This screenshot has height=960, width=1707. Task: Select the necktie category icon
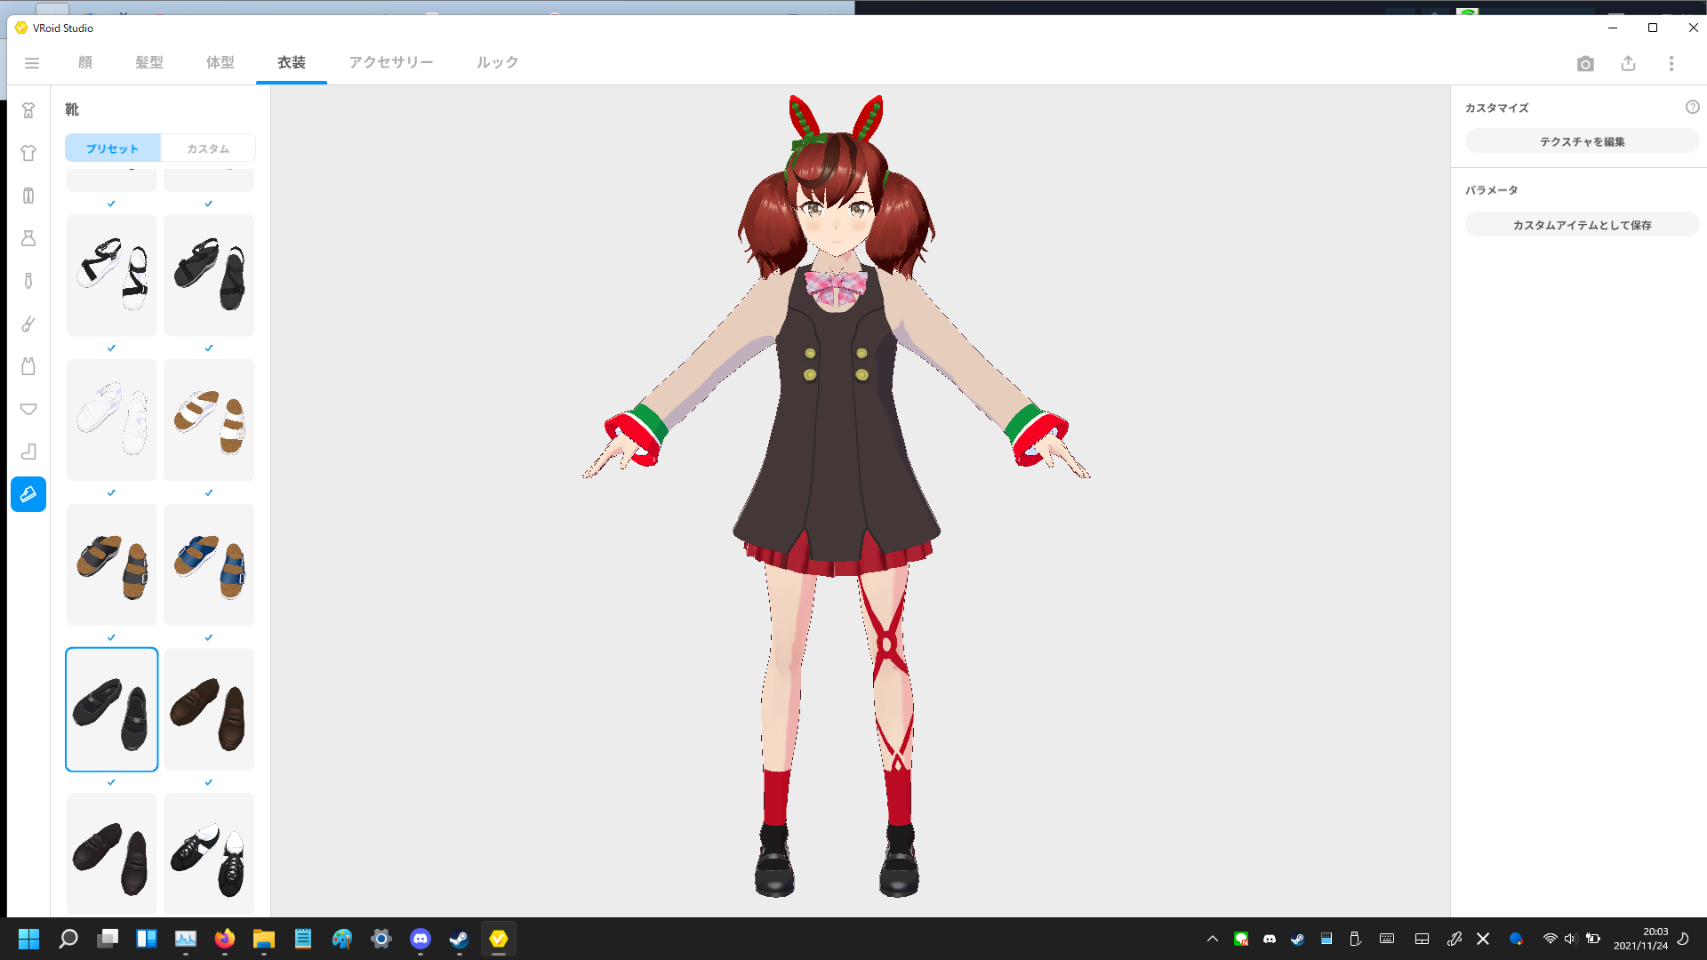(x=28, y=281)
